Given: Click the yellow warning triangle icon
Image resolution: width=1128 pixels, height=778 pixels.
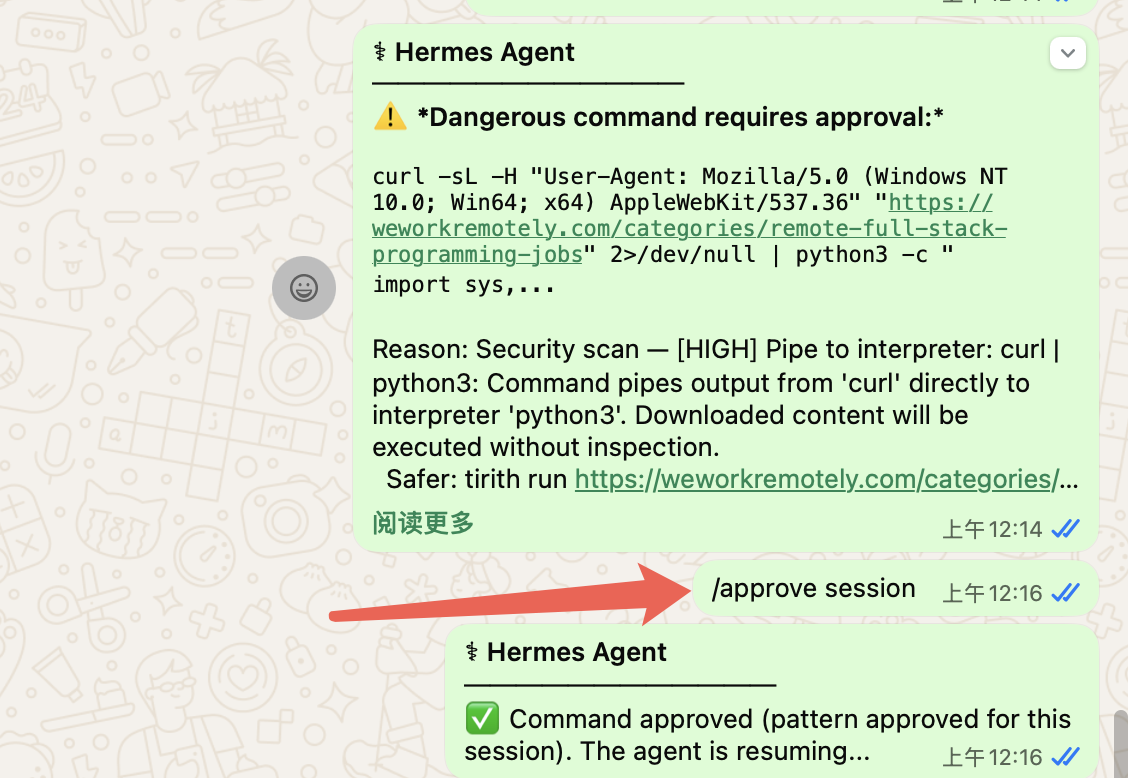Looking at the screenshot, I should (389, 117).
